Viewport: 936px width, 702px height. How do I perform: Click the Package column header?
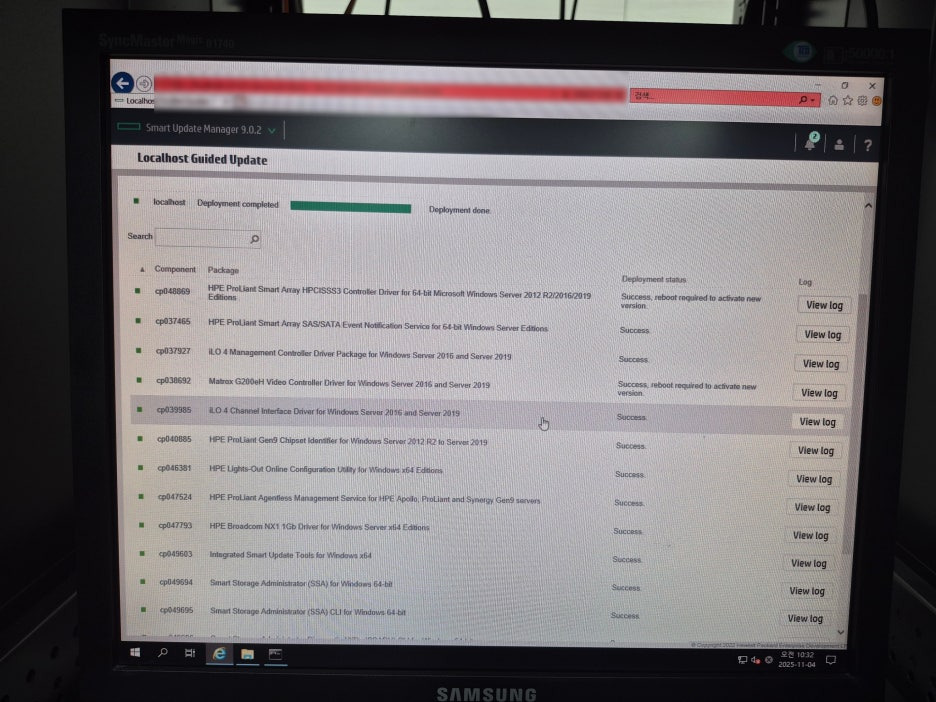[223, 270]
